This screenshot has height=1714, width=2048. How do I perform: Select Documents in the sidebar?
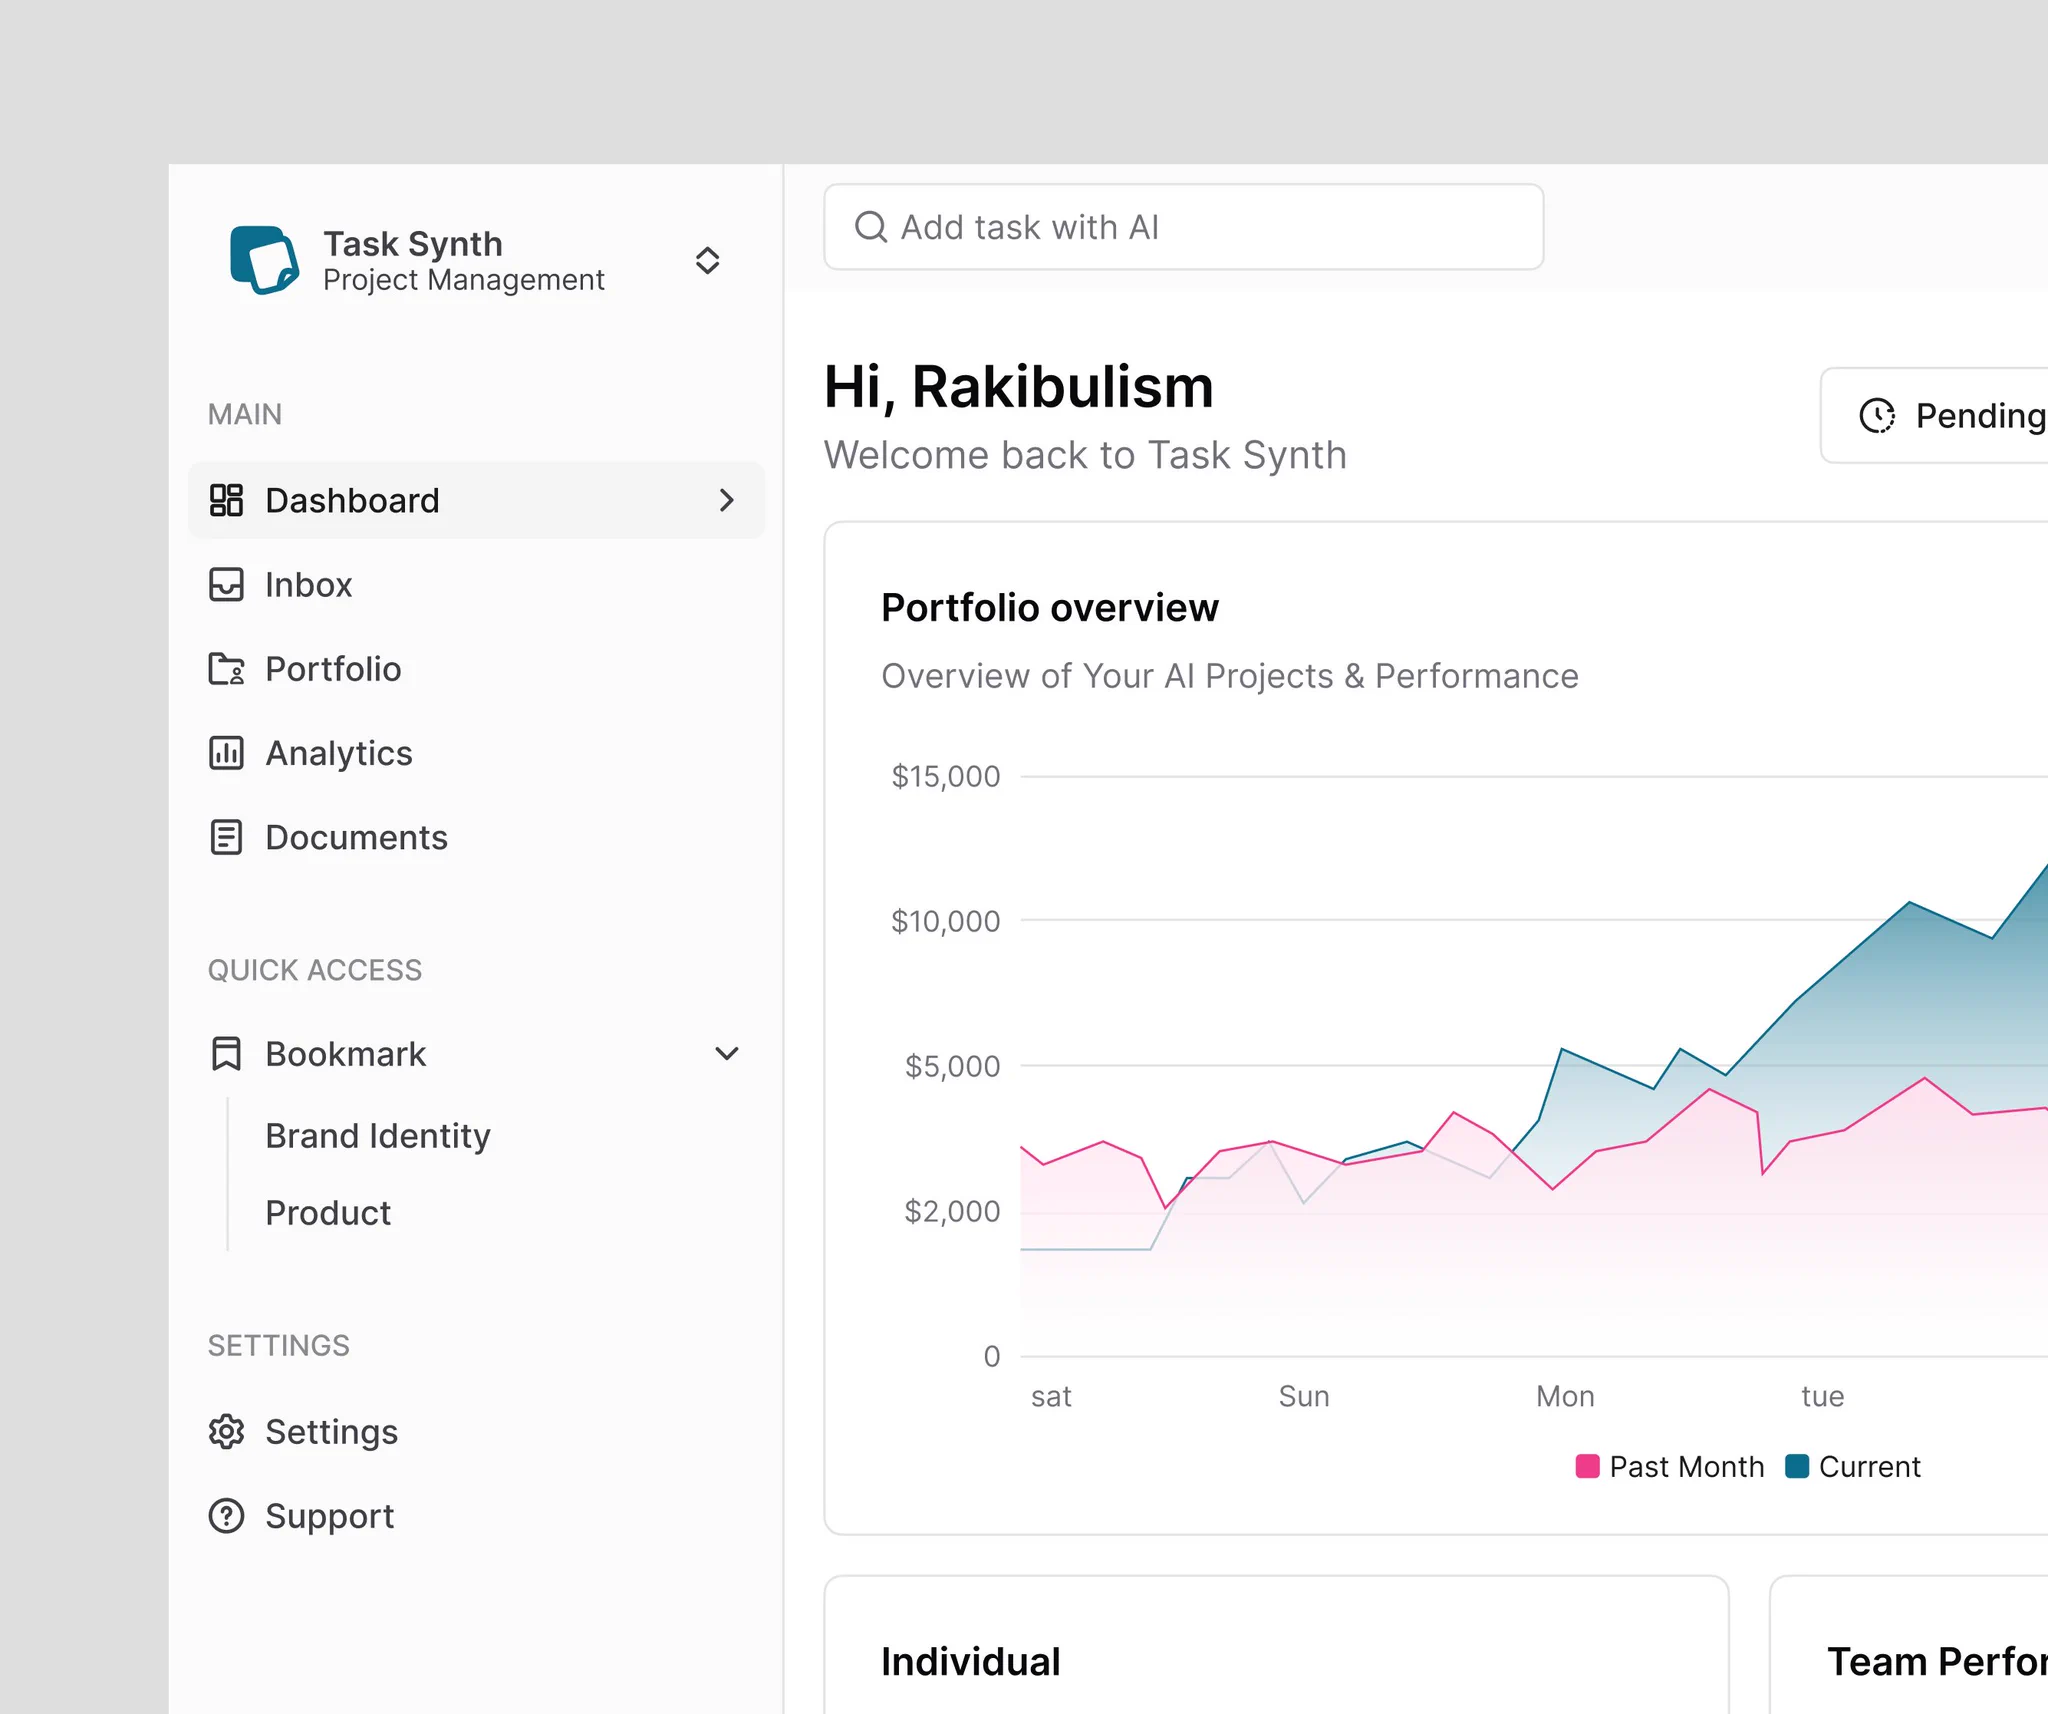pos(476,837)
